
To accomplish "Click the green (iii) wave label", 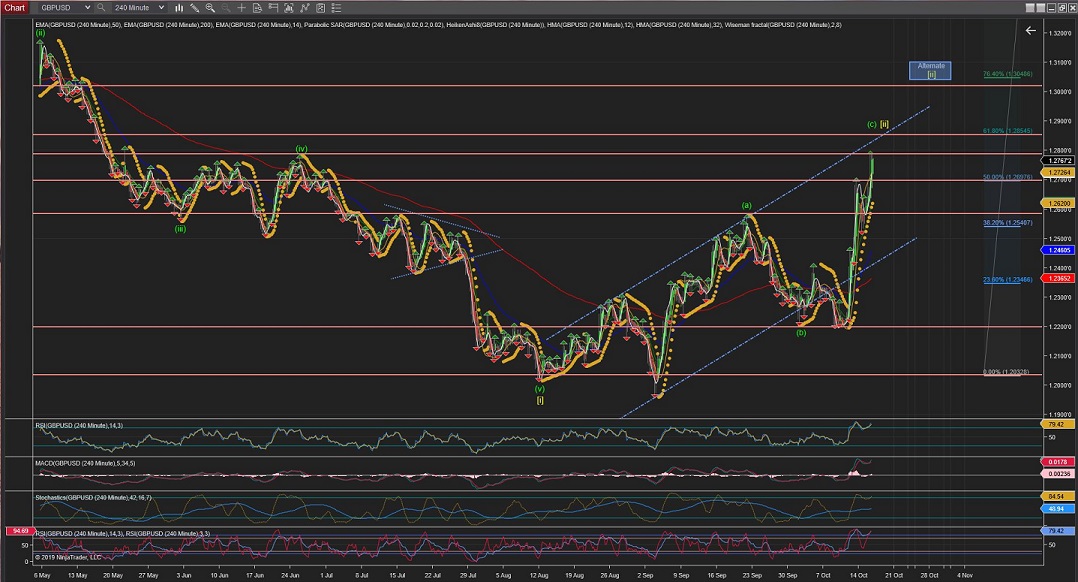I will tap(180, 229).
